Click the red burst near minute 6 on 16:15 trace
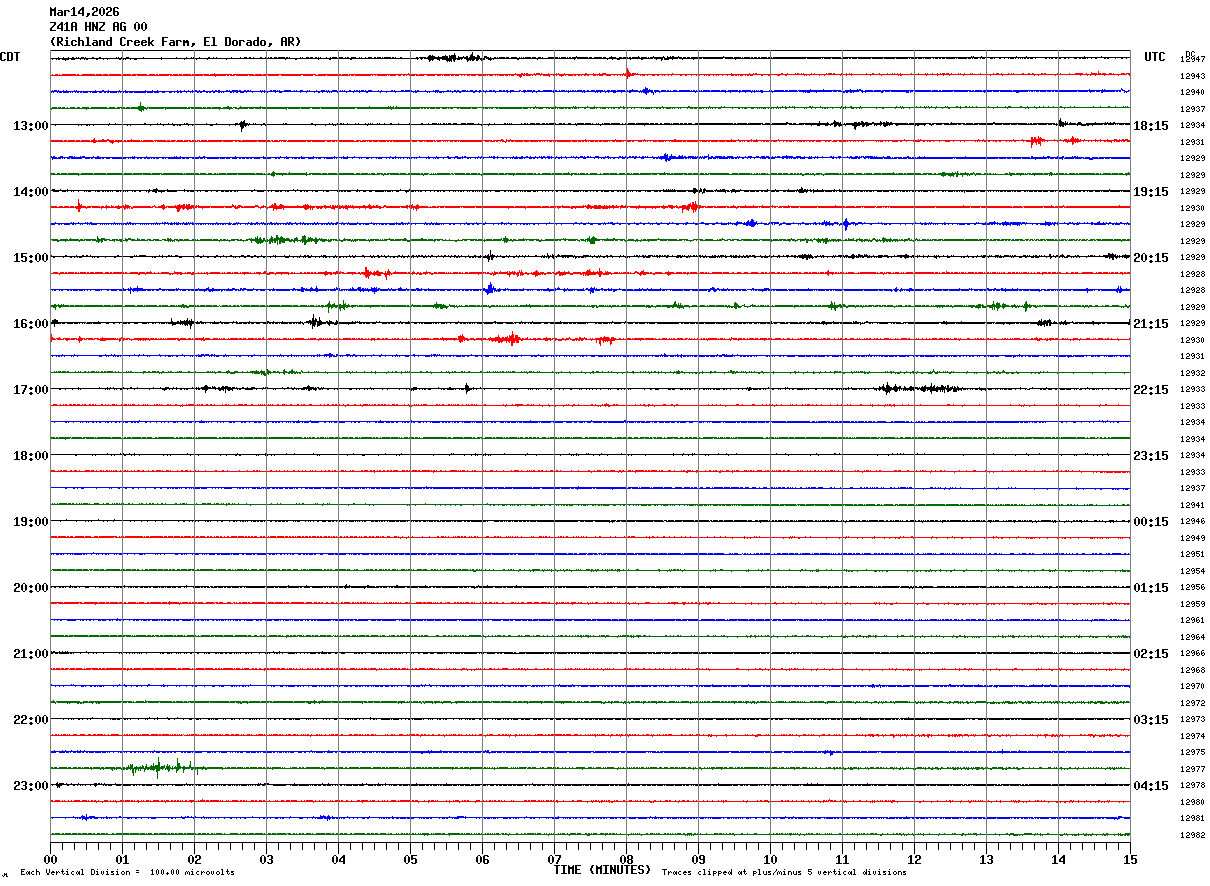1210x886 pixels. 506,339
